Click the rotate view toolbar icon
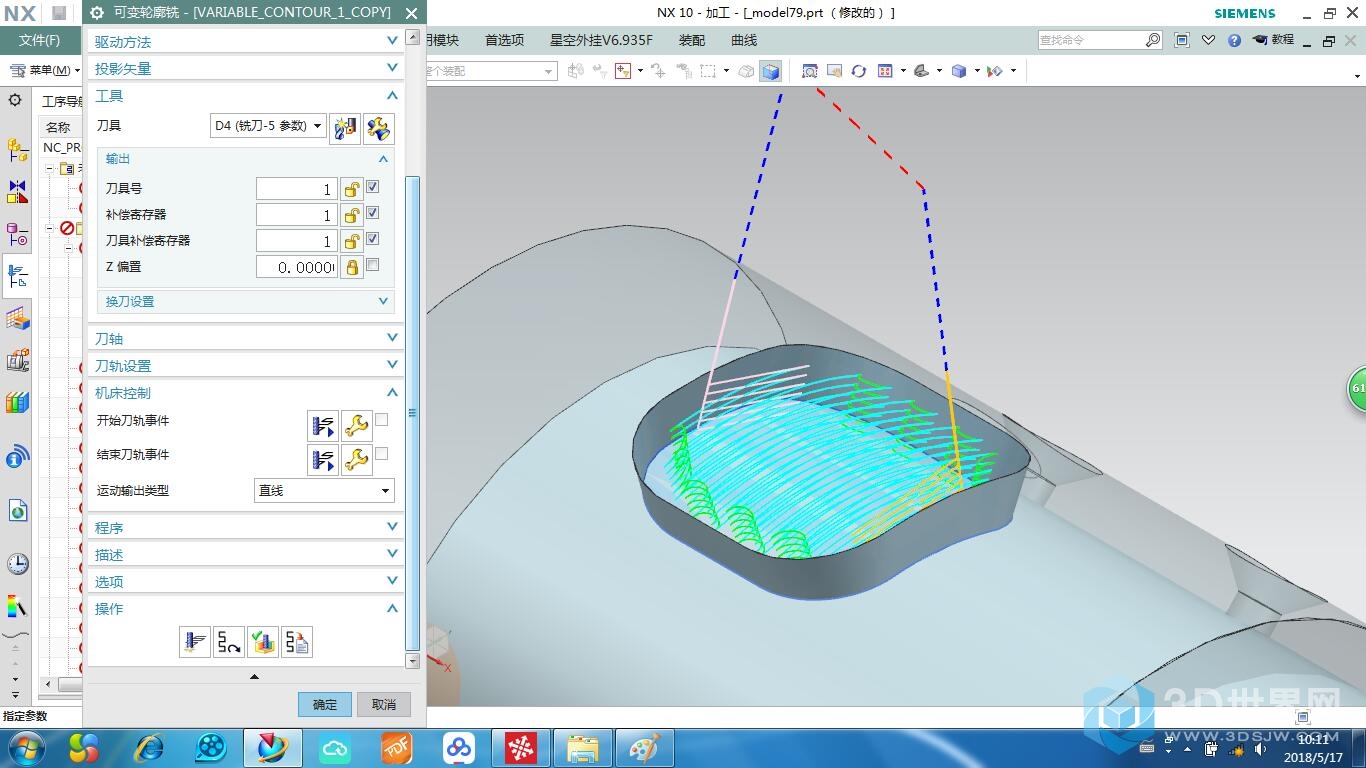Viewport: 1366px width, 768px height. [859, 71]
